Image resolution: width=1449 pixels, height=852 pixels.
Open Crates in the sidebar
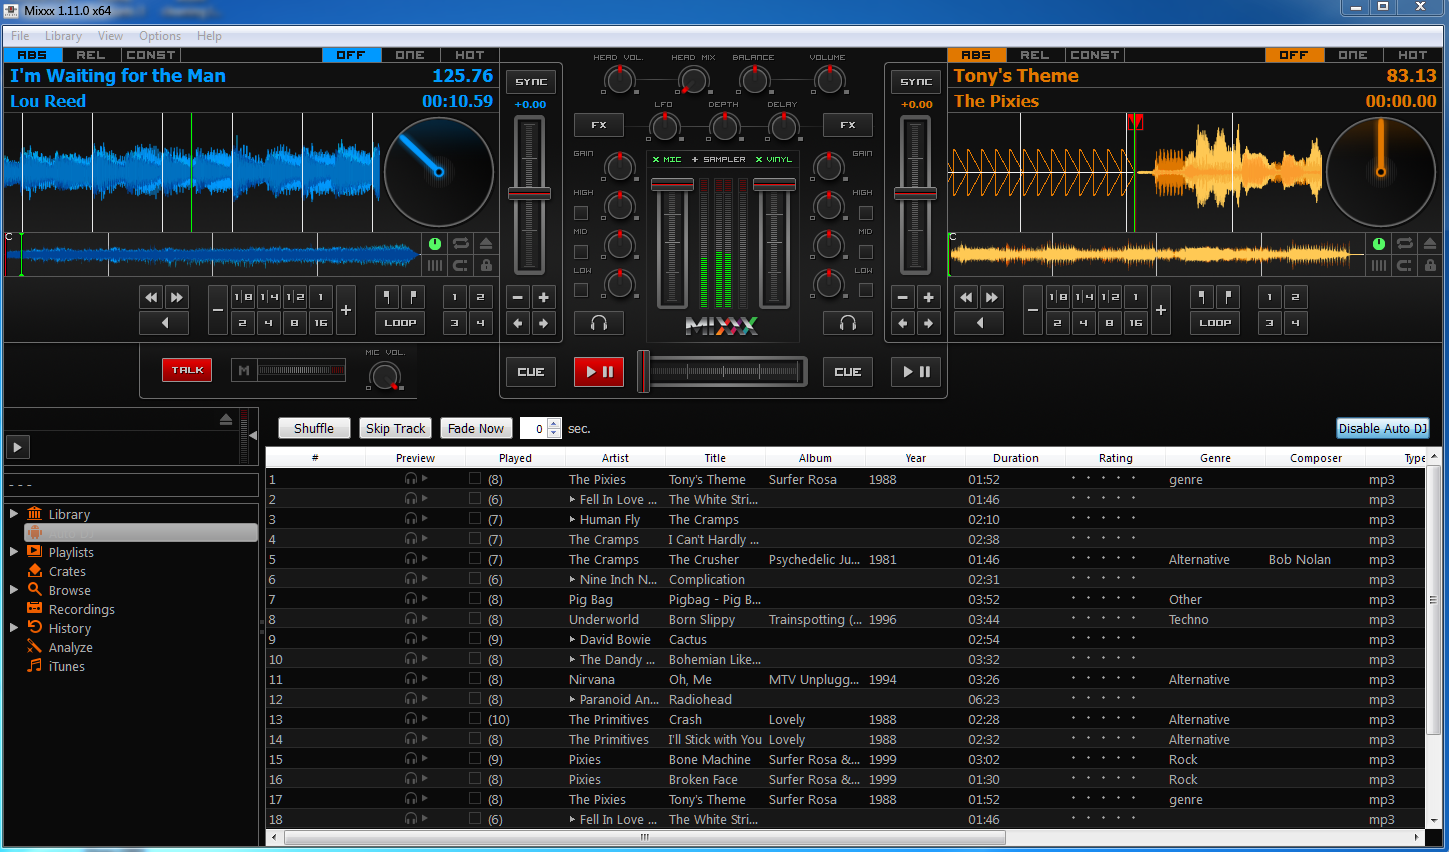tap(67, 571)
